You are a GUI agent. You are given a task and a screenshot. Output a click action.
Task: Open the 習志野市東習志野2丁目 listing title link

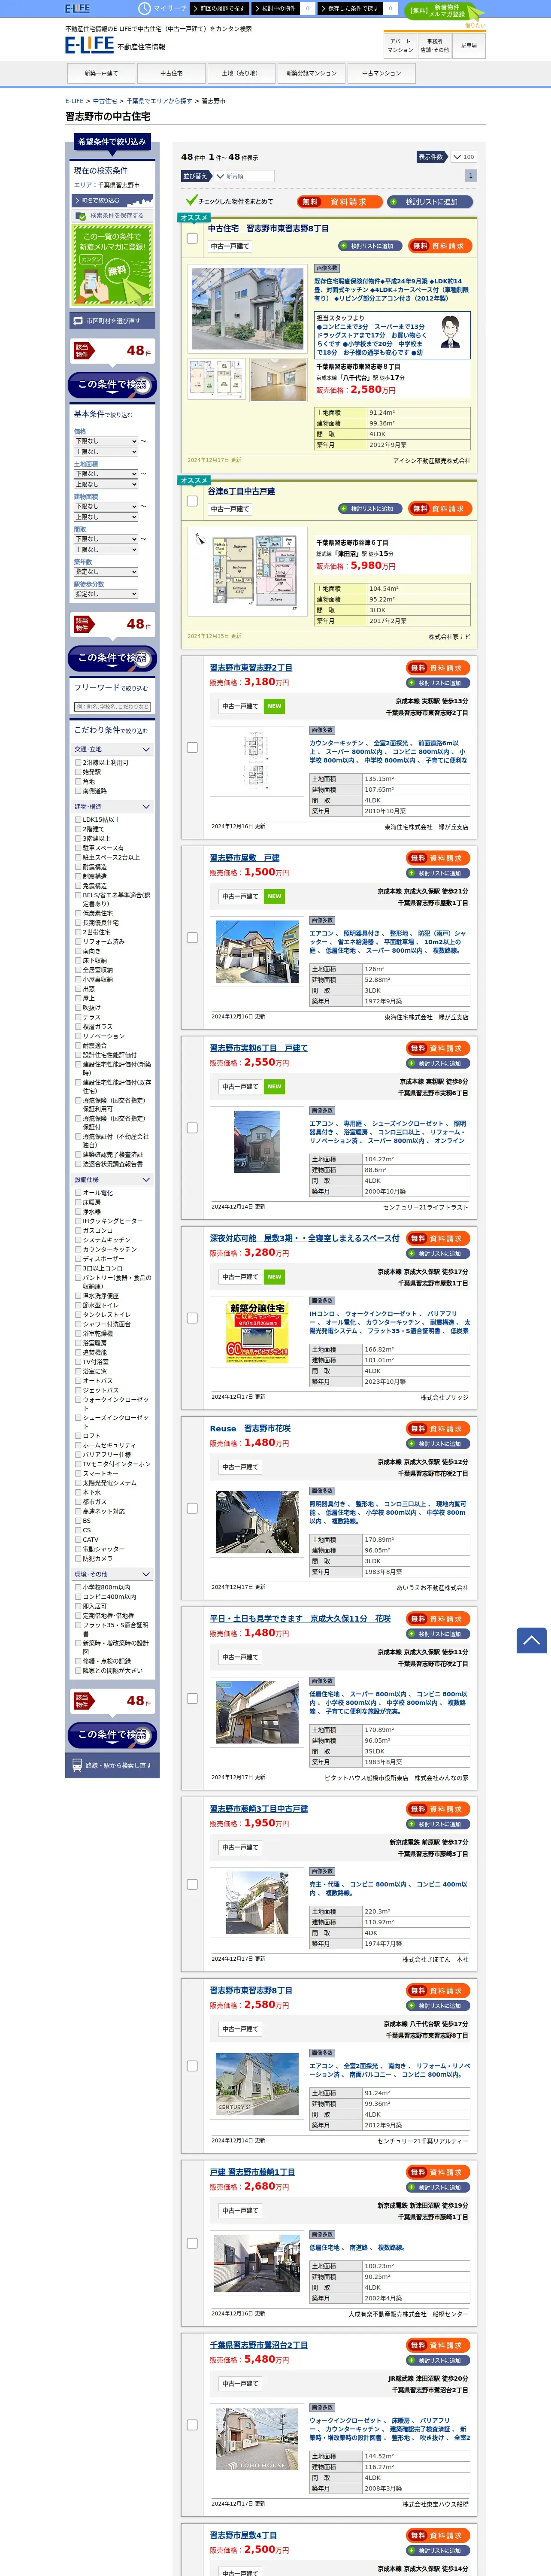pos(251,667)
